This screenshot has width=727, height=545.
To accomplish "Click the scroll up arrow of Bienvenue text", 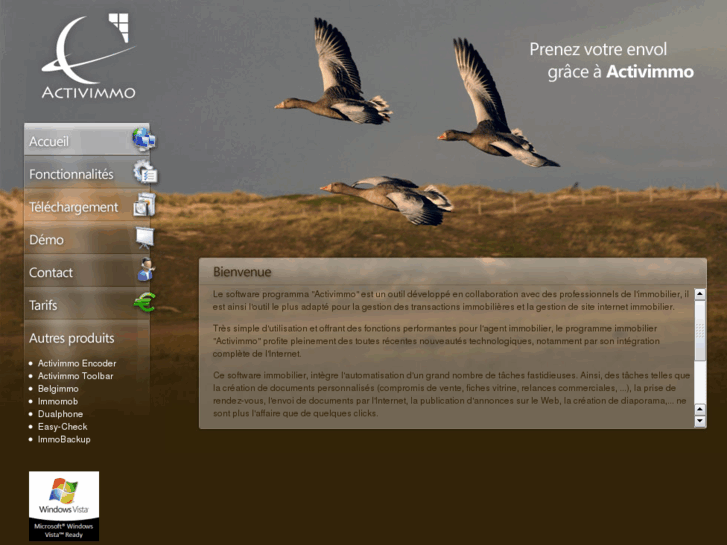I will (x=700, y=294).
